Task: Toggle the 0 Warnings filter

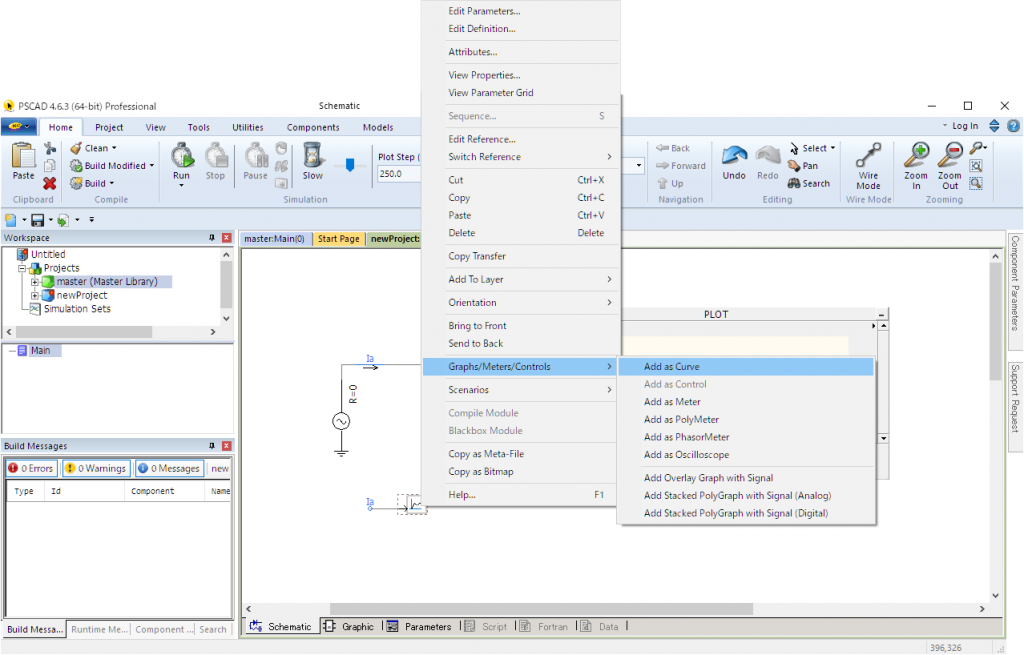Action: [x=95, y=468]
